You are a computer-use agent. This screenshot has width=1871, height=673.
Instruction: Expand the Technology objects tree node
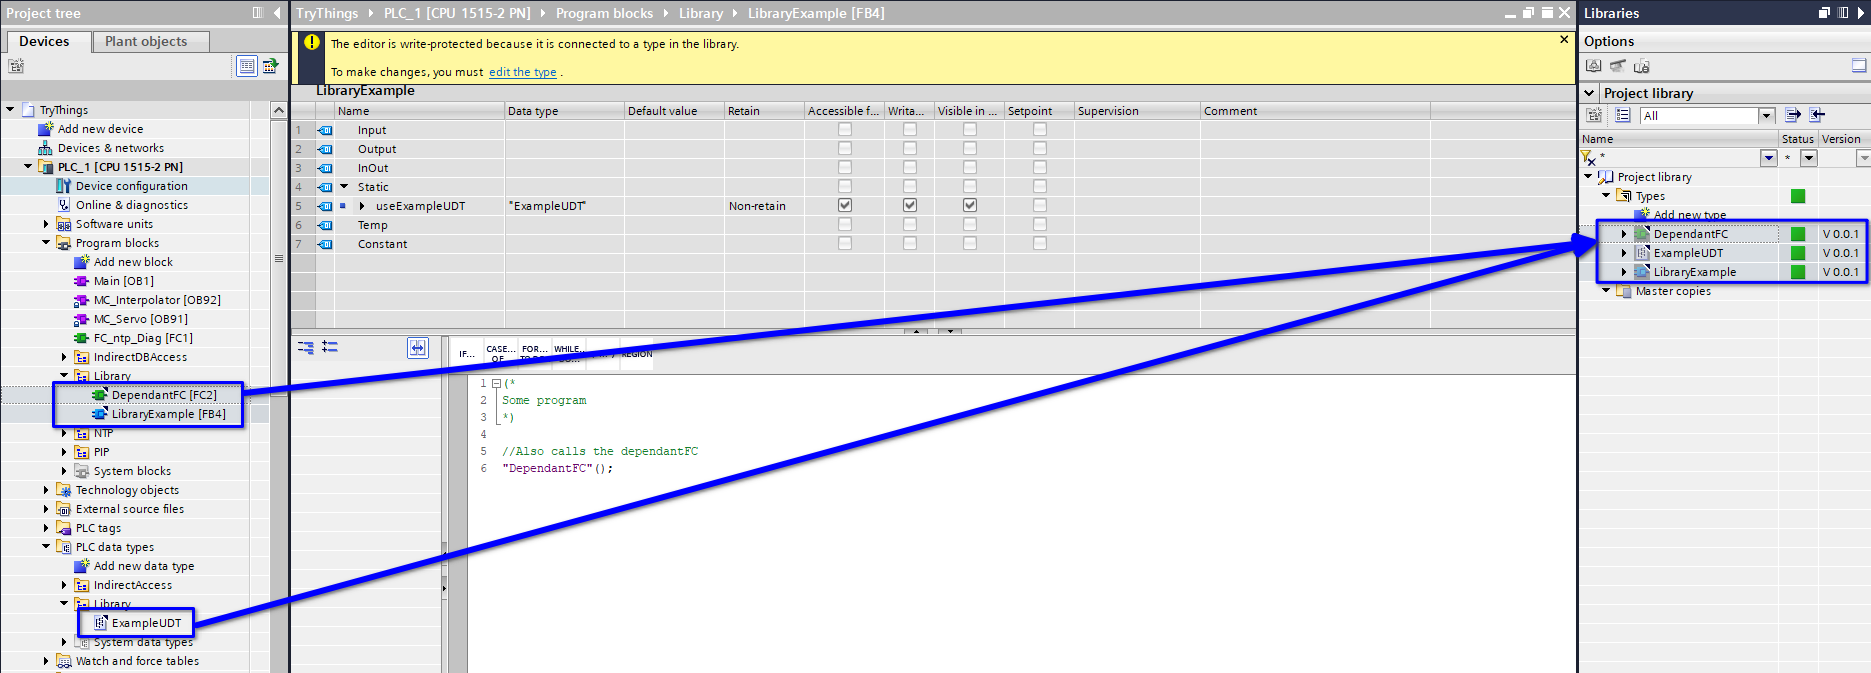click(46, 490)
